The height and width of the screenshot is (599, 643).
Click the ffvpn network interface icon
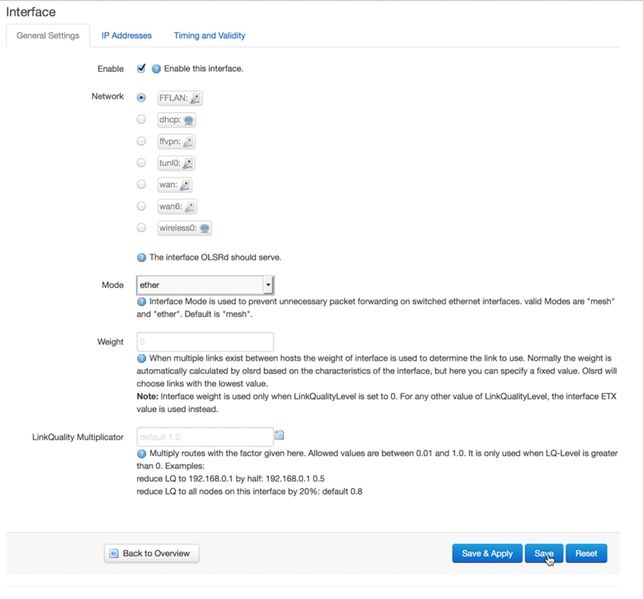(189, 142)
